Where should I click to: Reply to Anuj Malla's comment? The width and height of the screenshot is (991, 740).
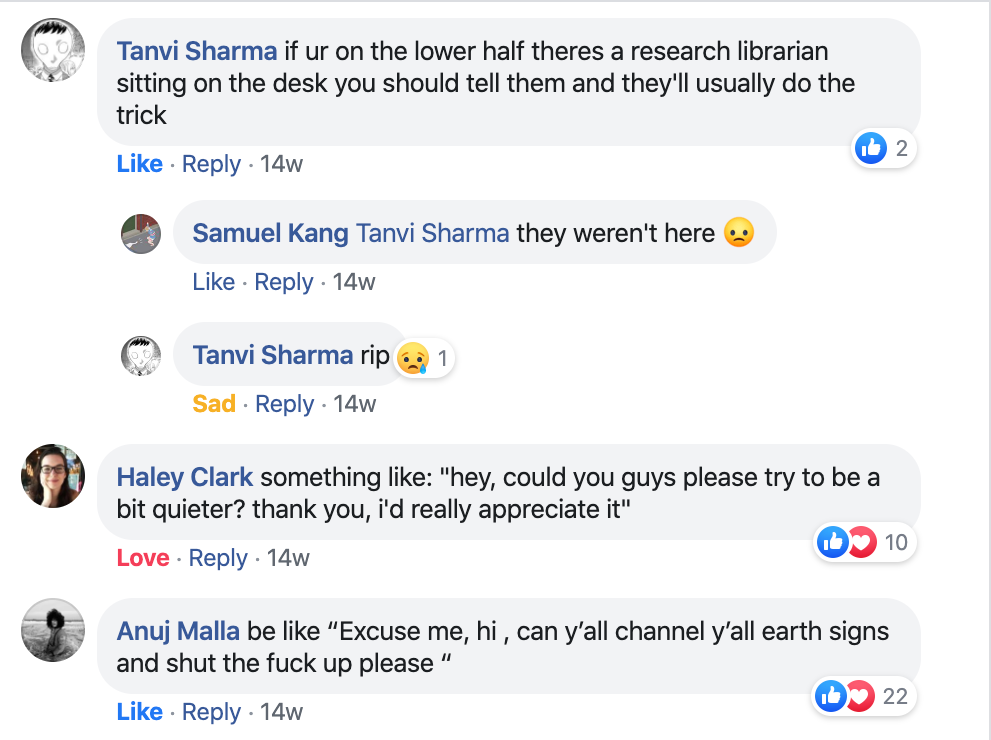coord(212,712)
